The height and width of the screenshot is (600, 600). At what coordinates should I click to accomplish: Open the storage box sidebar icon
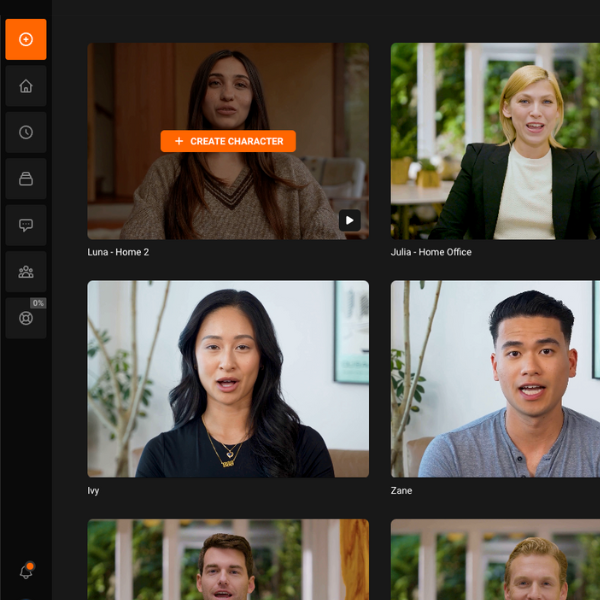(26, 179)
